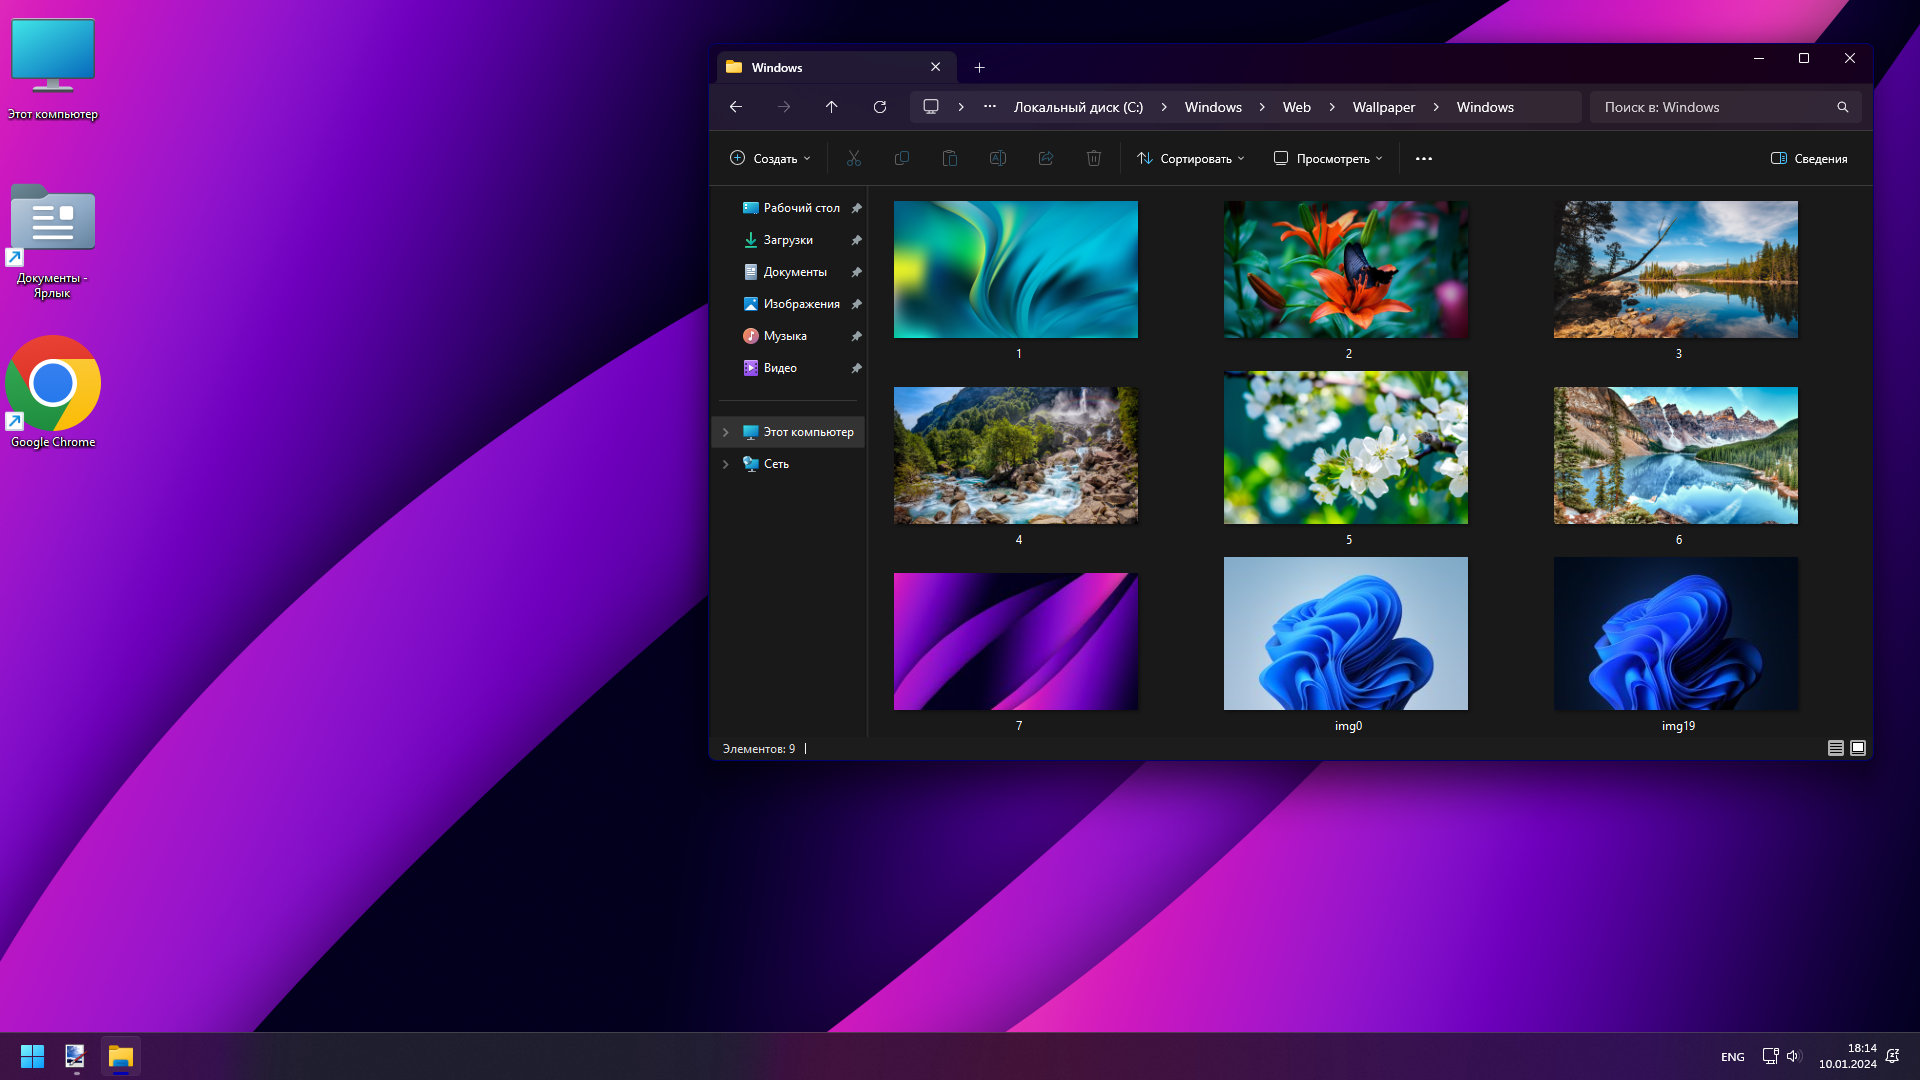Open new tab with plus icon

point(980,68)
